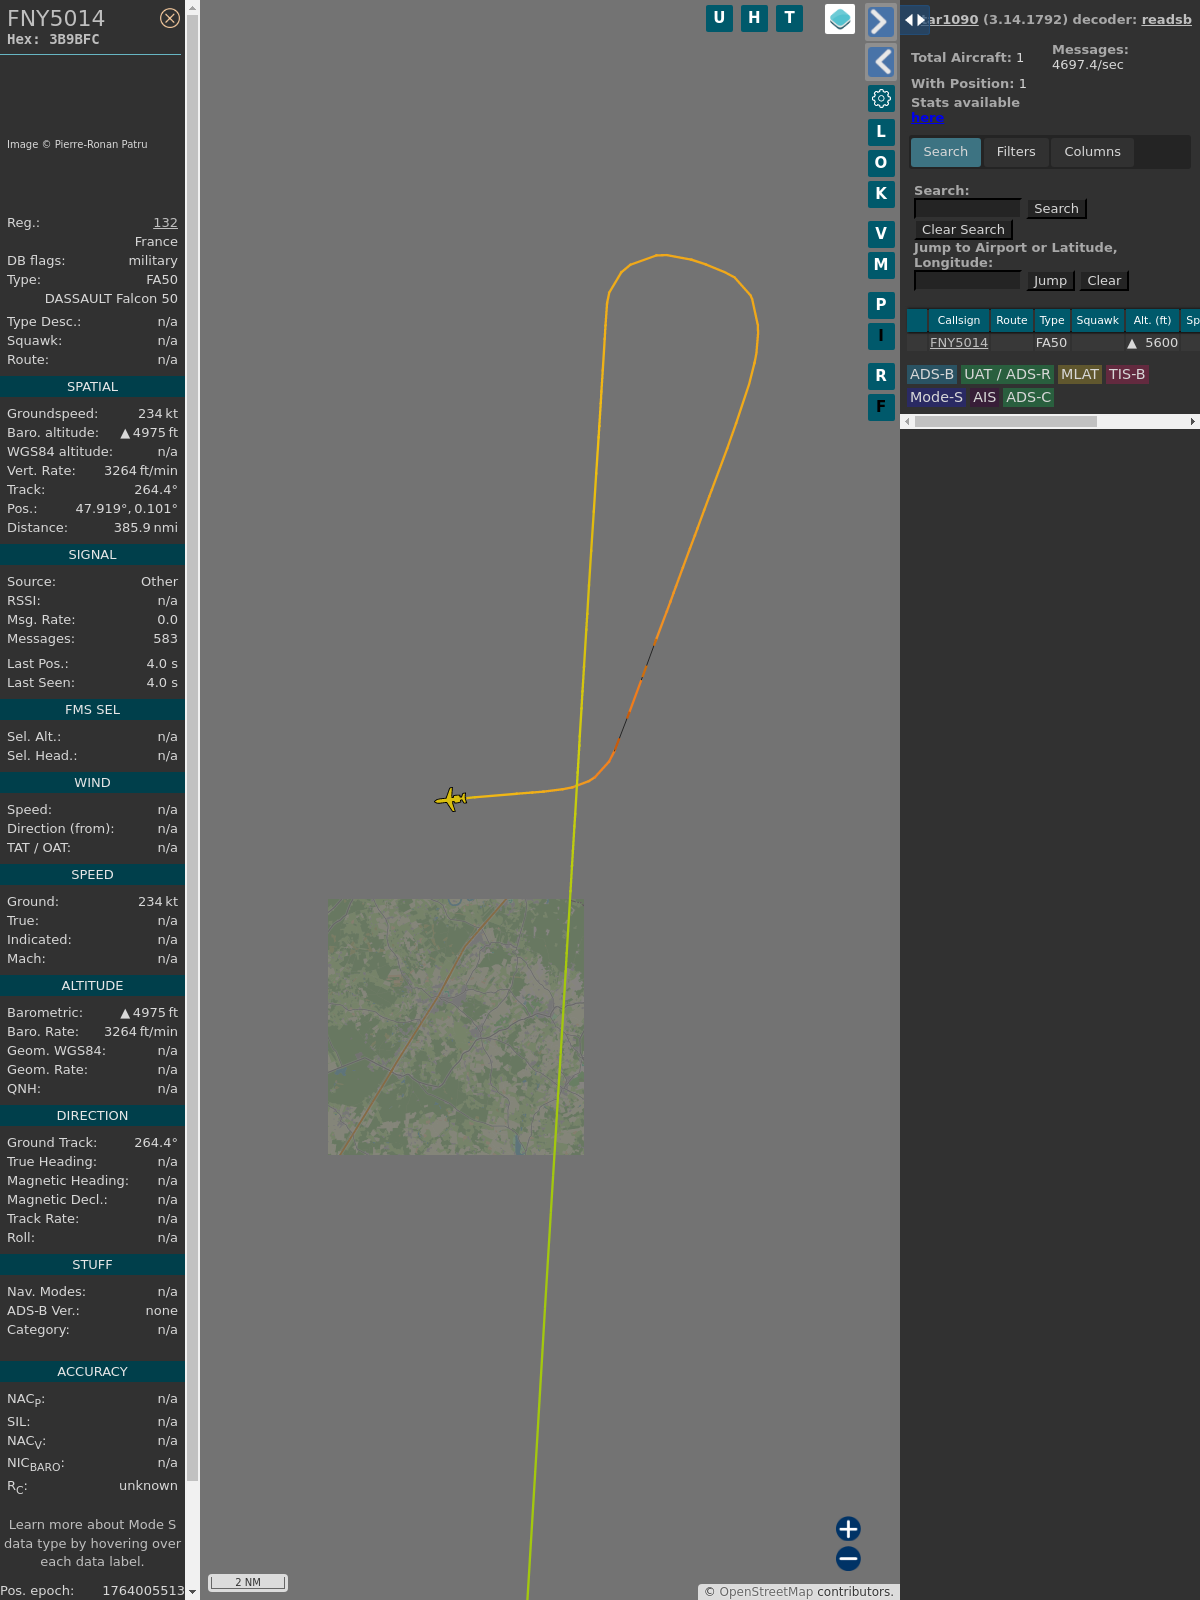The image size is (1200, 1600).
Task: Click the SPATIAL section header
Action: [x=92, y=387]
